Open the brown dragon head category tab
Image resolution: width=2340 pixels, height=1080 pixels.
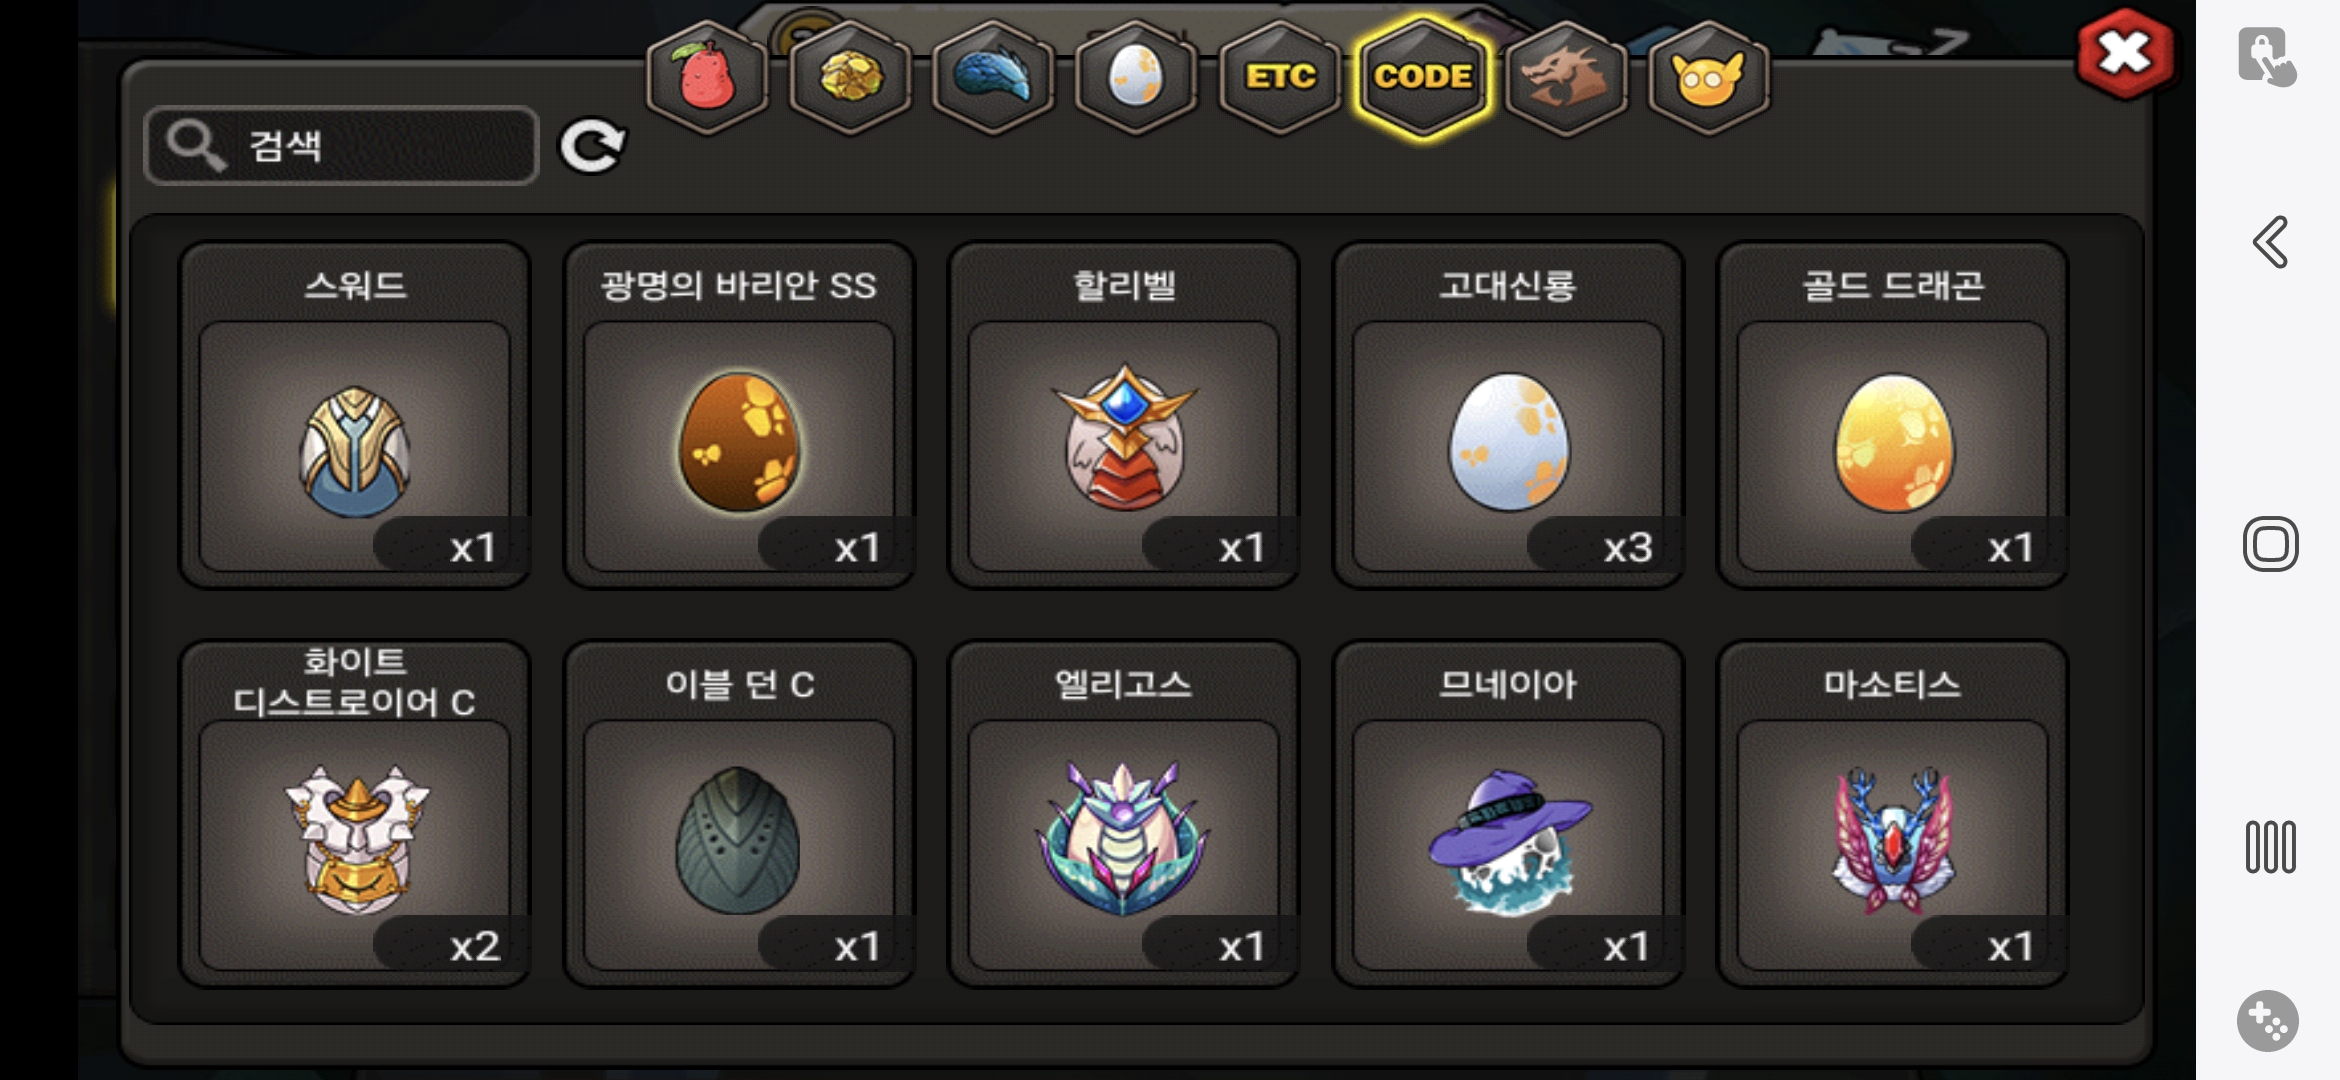pyautogui.click(x=1566, y=78)
